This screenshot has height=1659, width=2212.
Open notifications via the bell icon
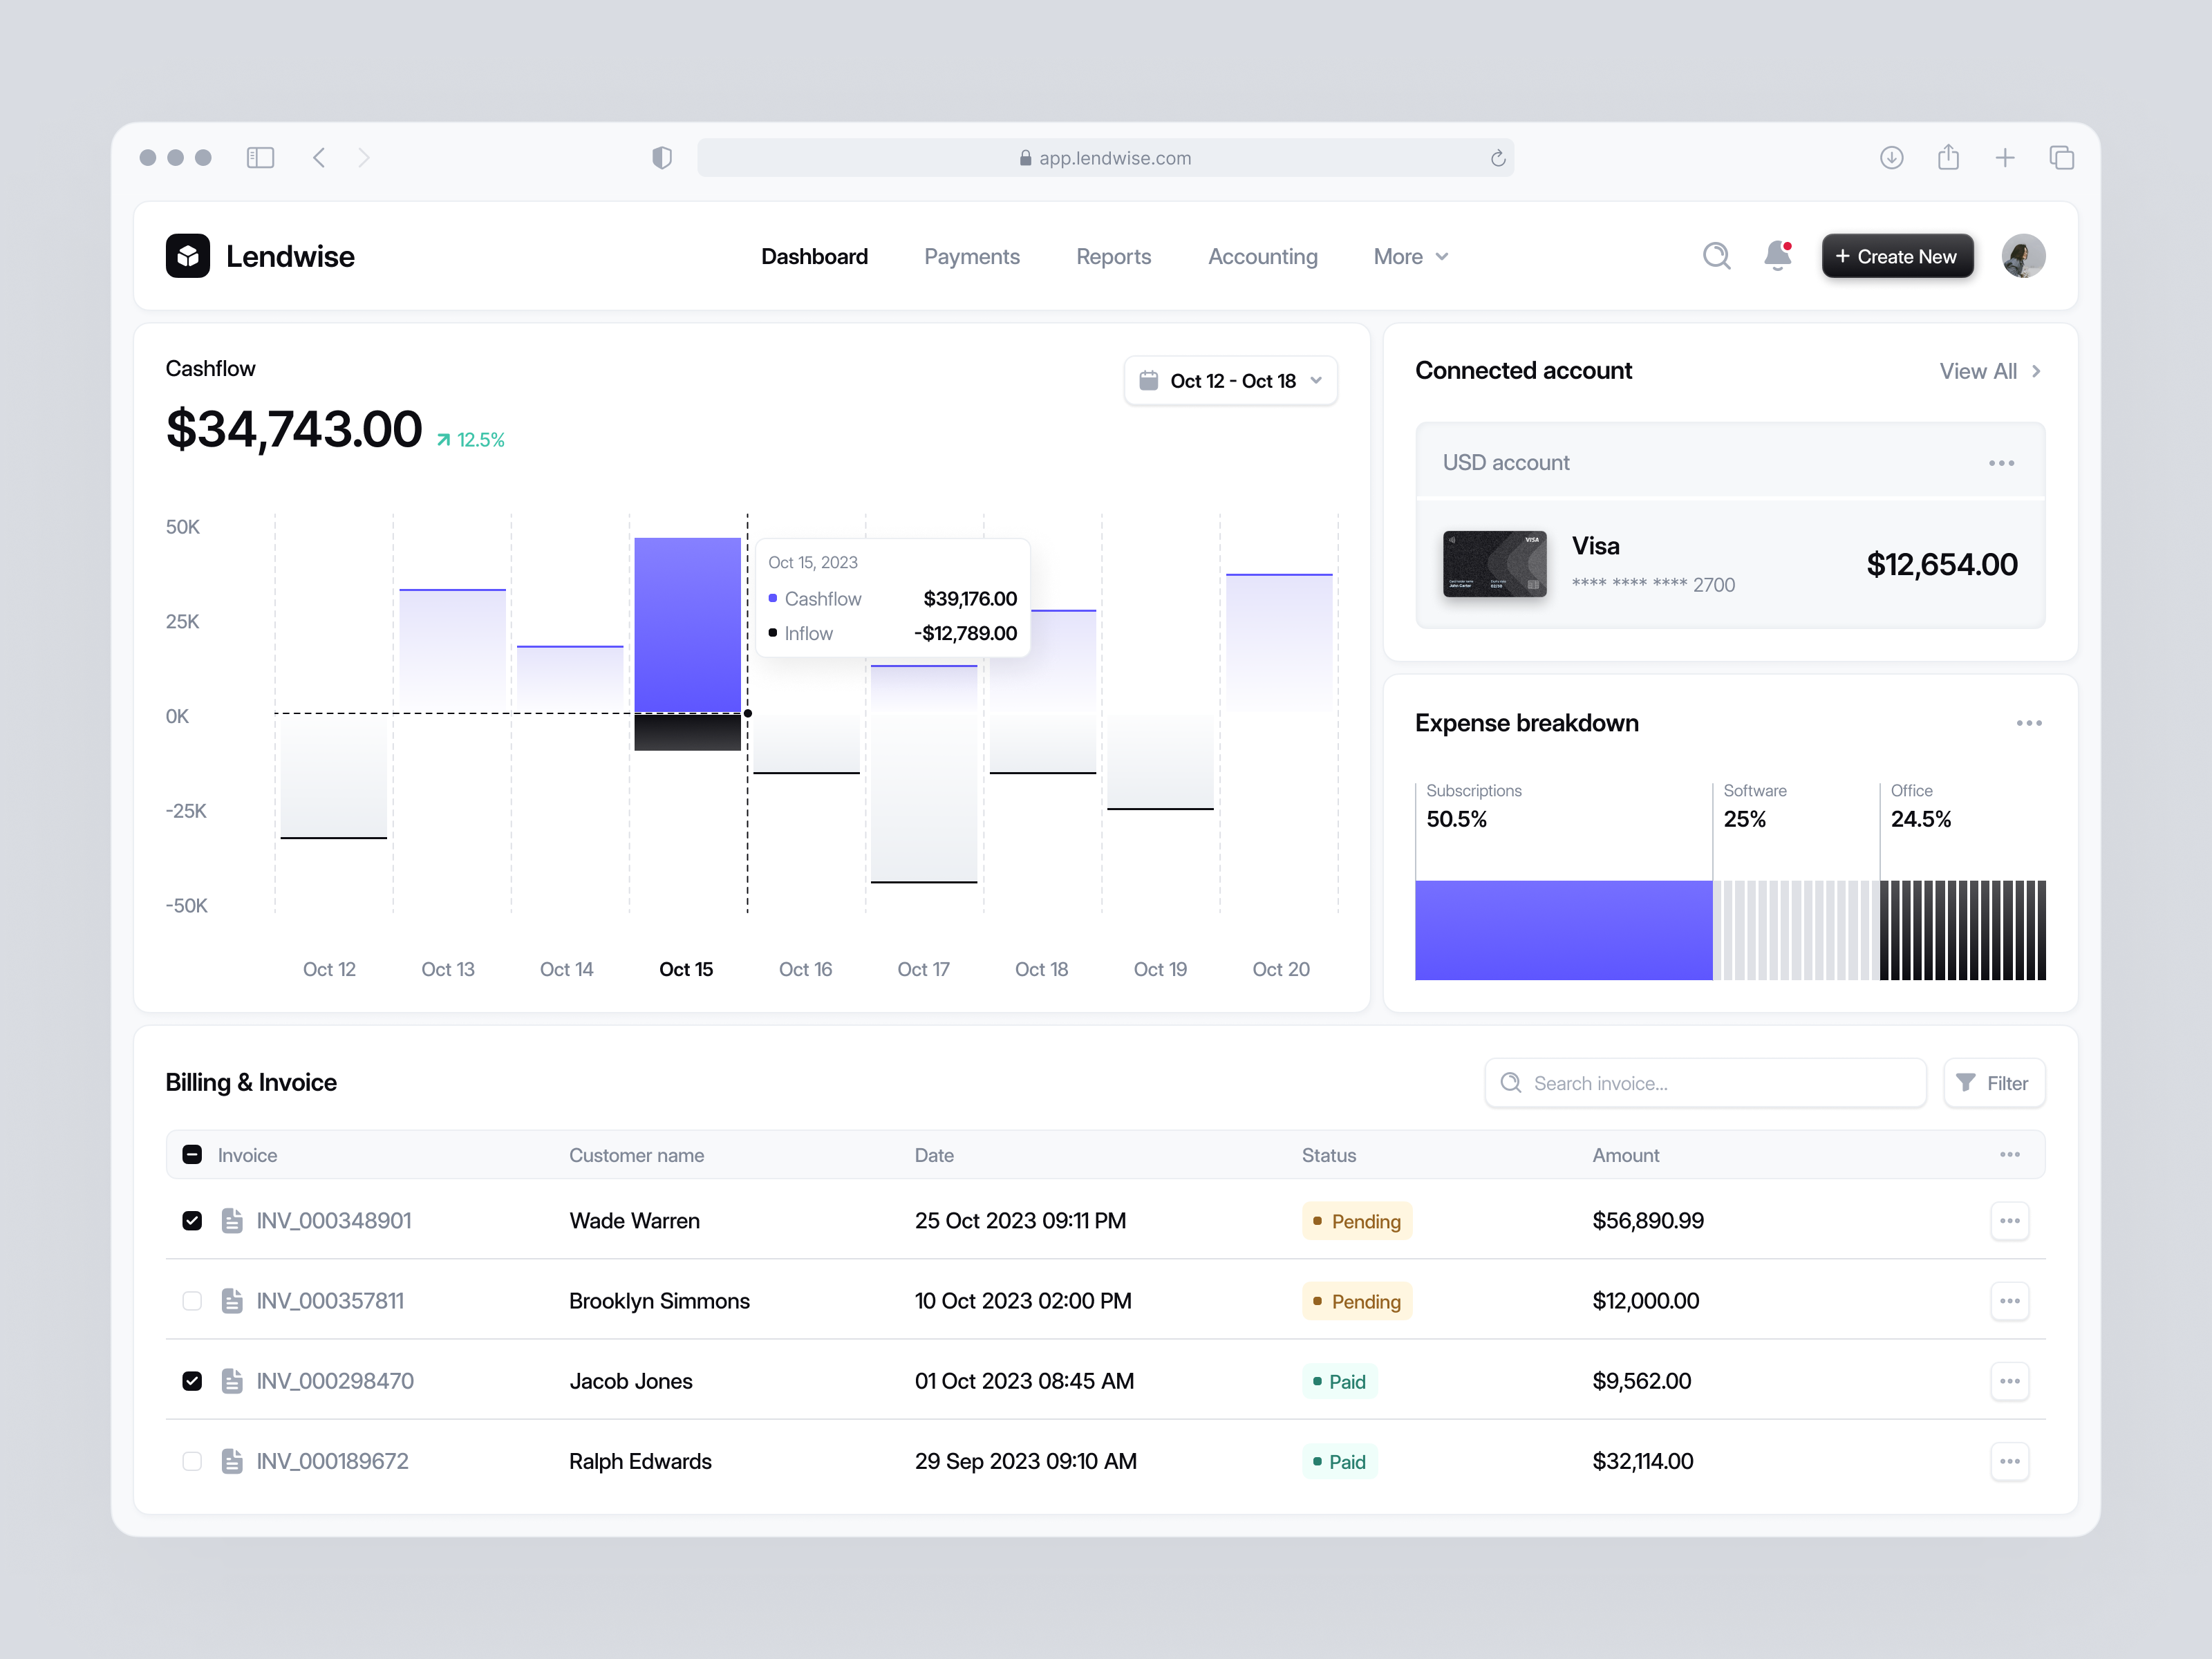[x=1777, y=256]
